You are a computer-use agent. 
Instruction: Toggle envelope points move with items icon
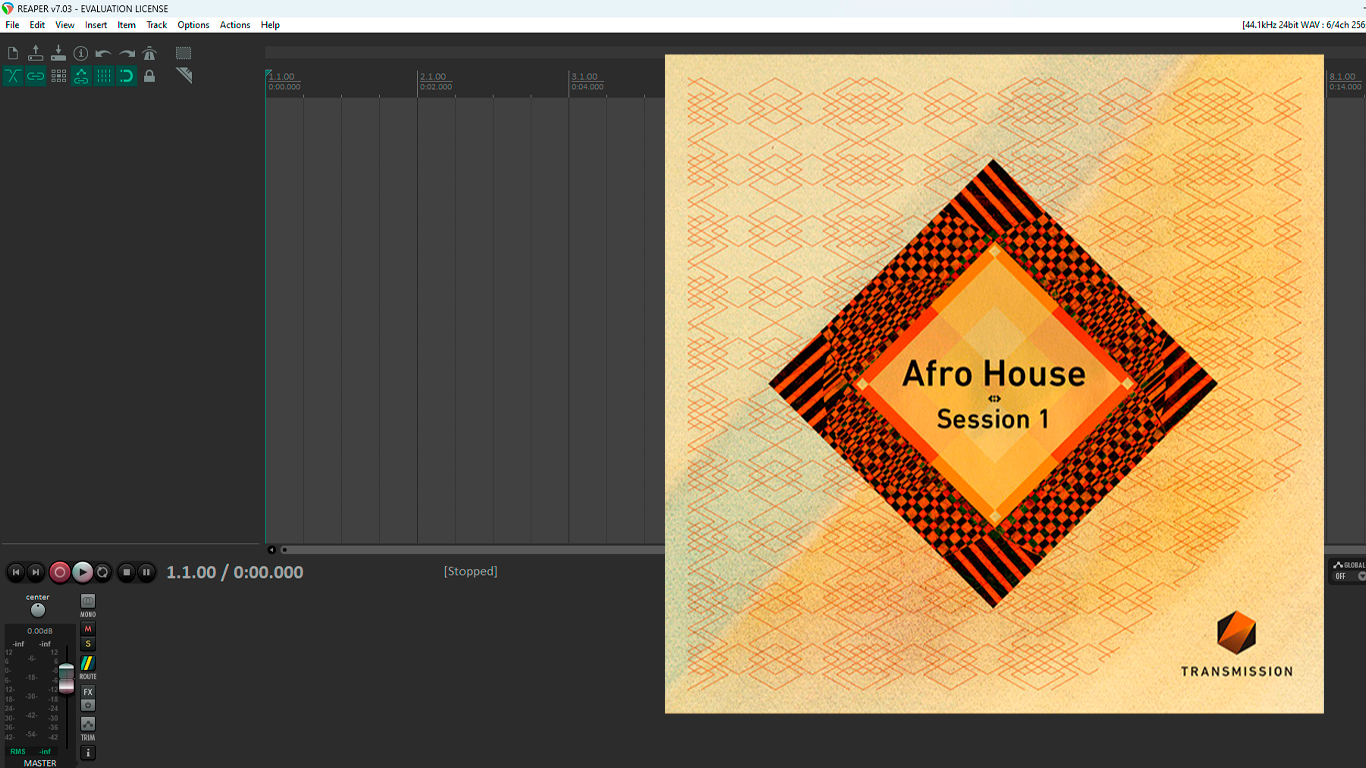[81, 76]
